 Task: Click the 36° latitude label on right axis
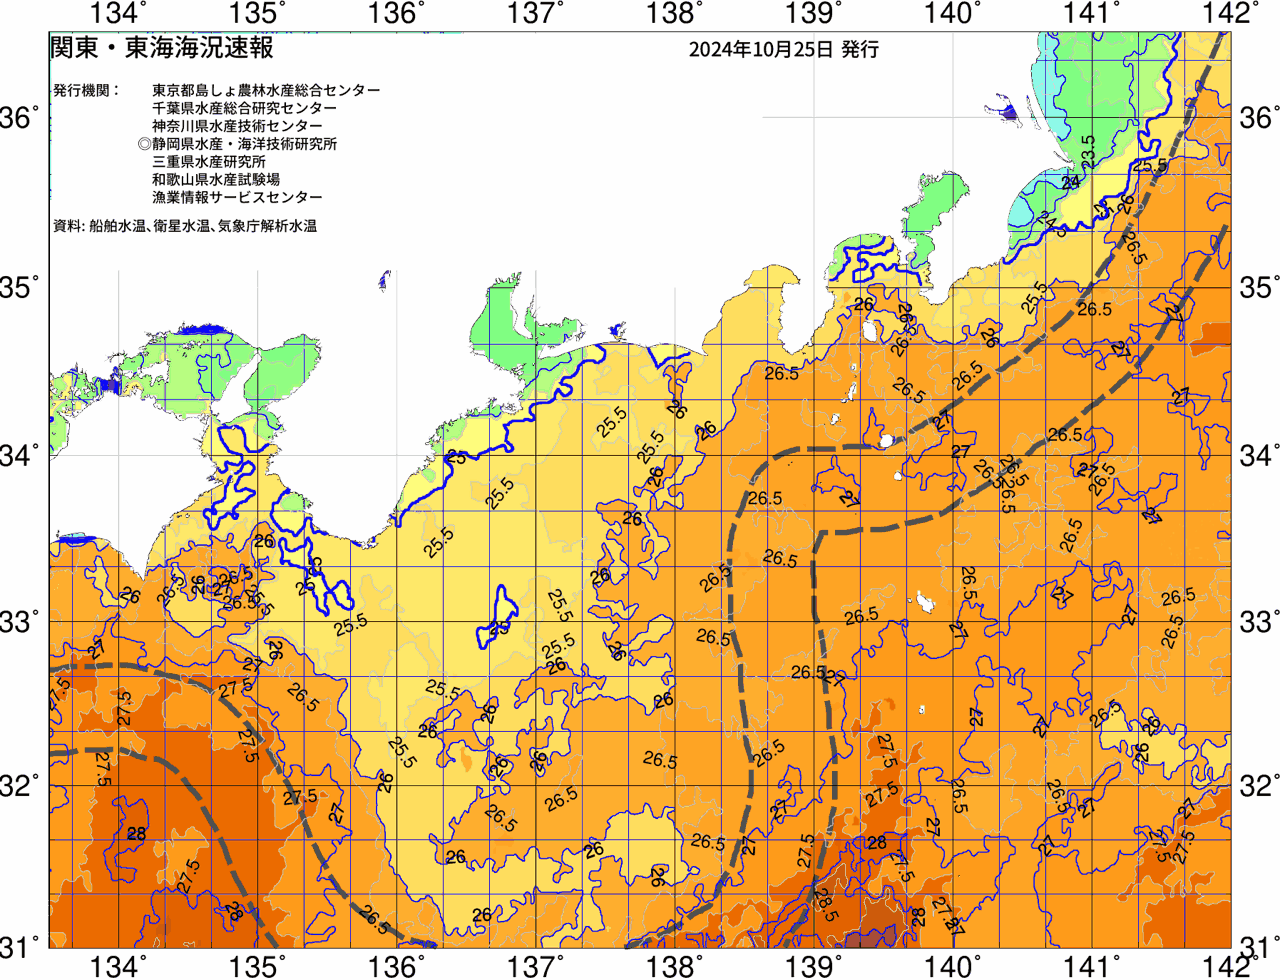(x=1259, y=118)
